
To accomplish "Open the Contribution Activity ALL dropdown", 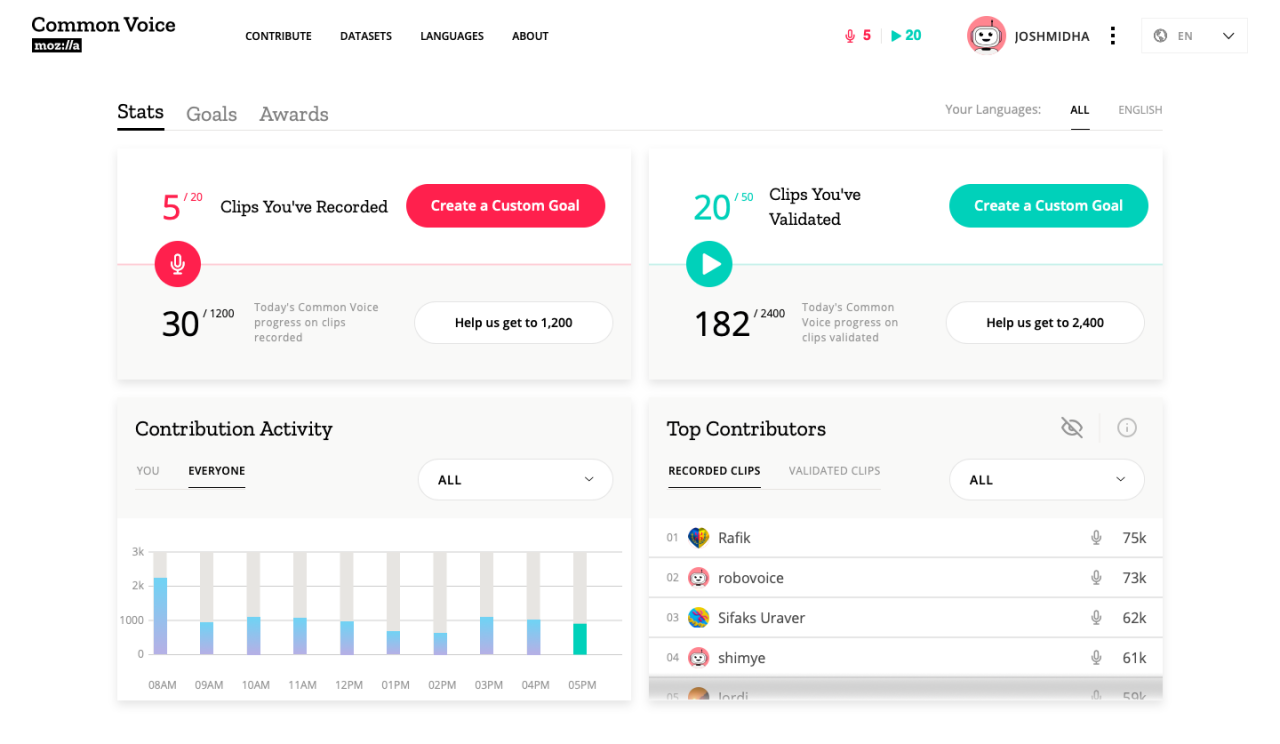I will (515, 480).
